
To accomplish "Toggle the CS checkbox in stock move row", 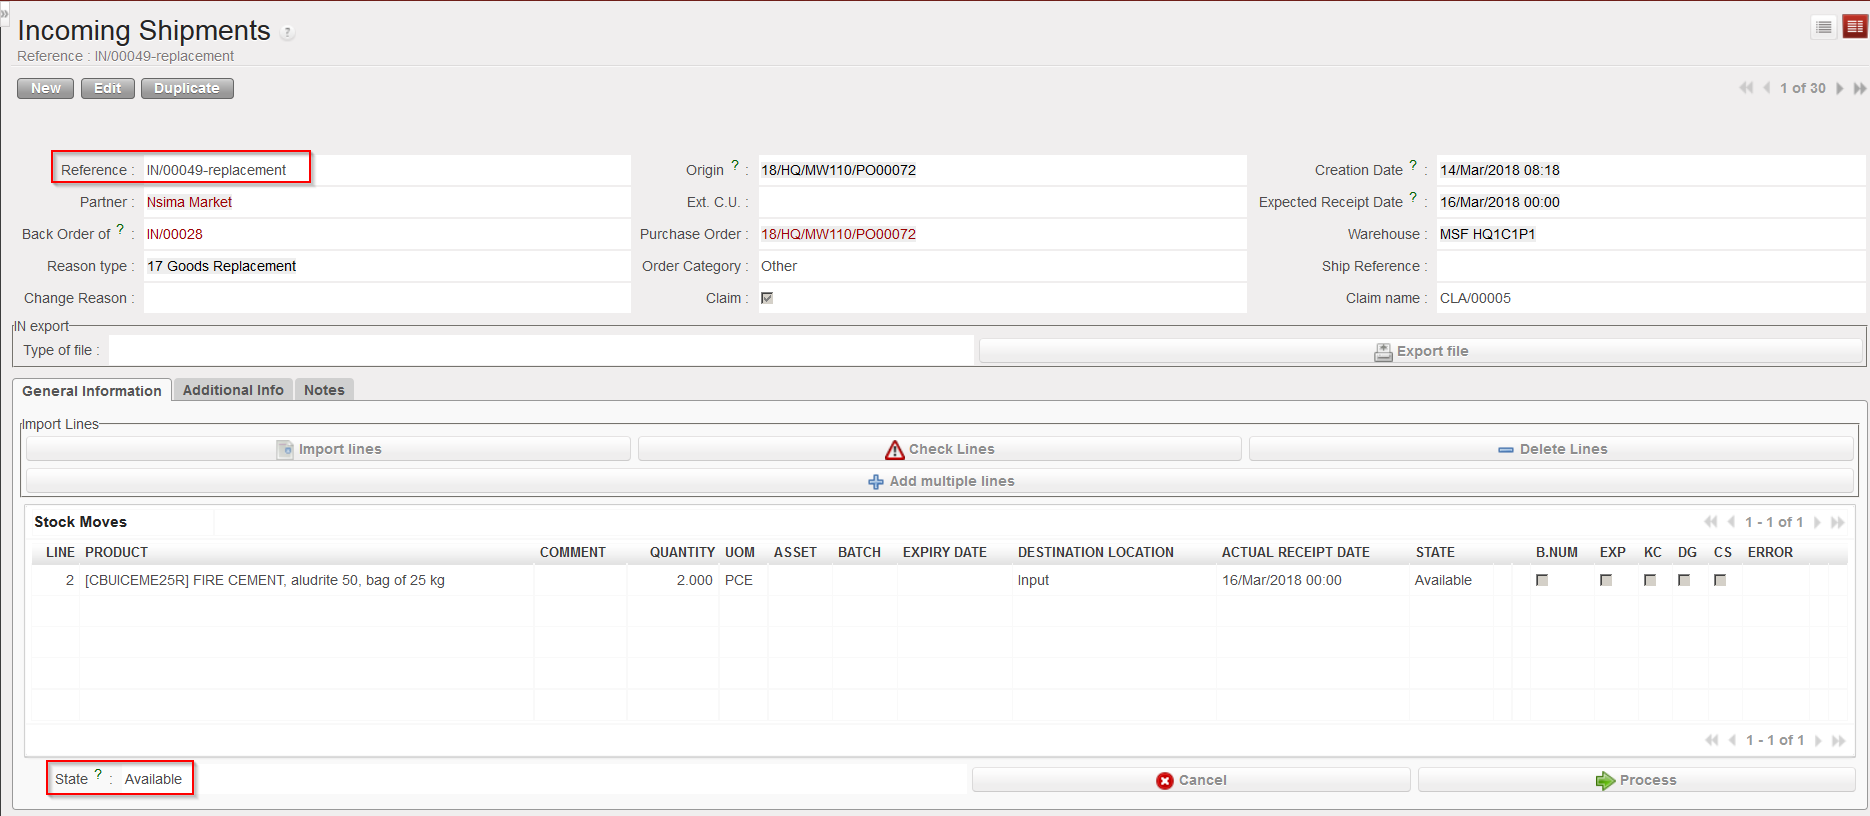I will pyautogui.click(x=1720, y=580).
